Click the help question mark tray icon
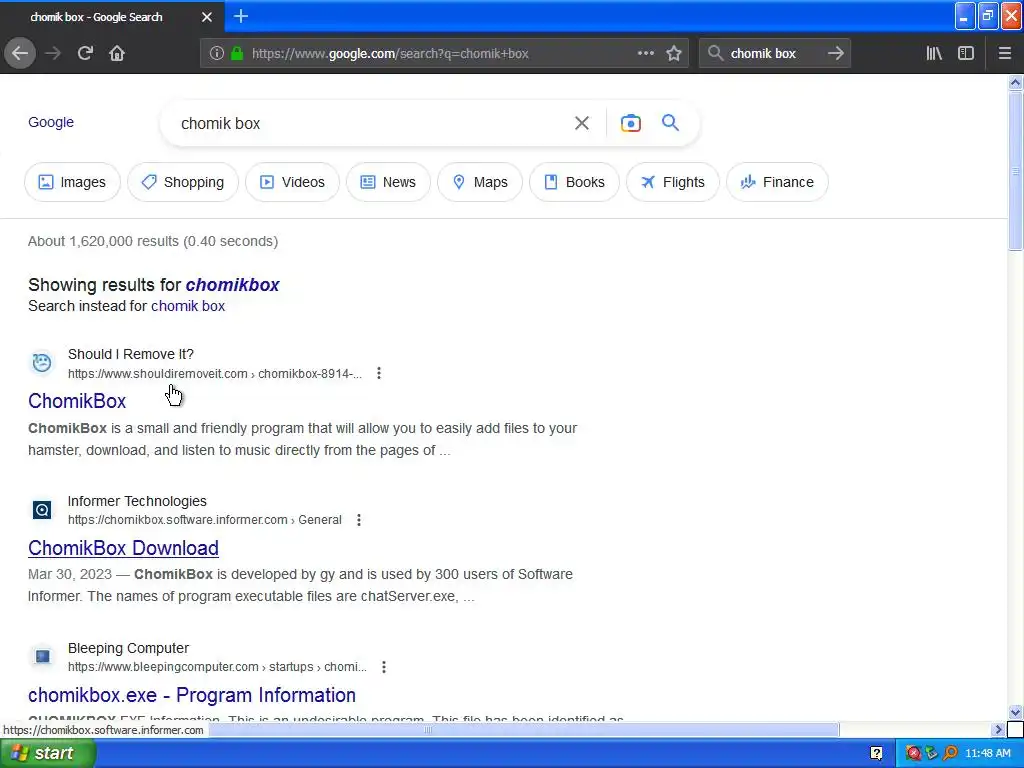Viewport: 1024px width, 768px height. pos(876,753)
